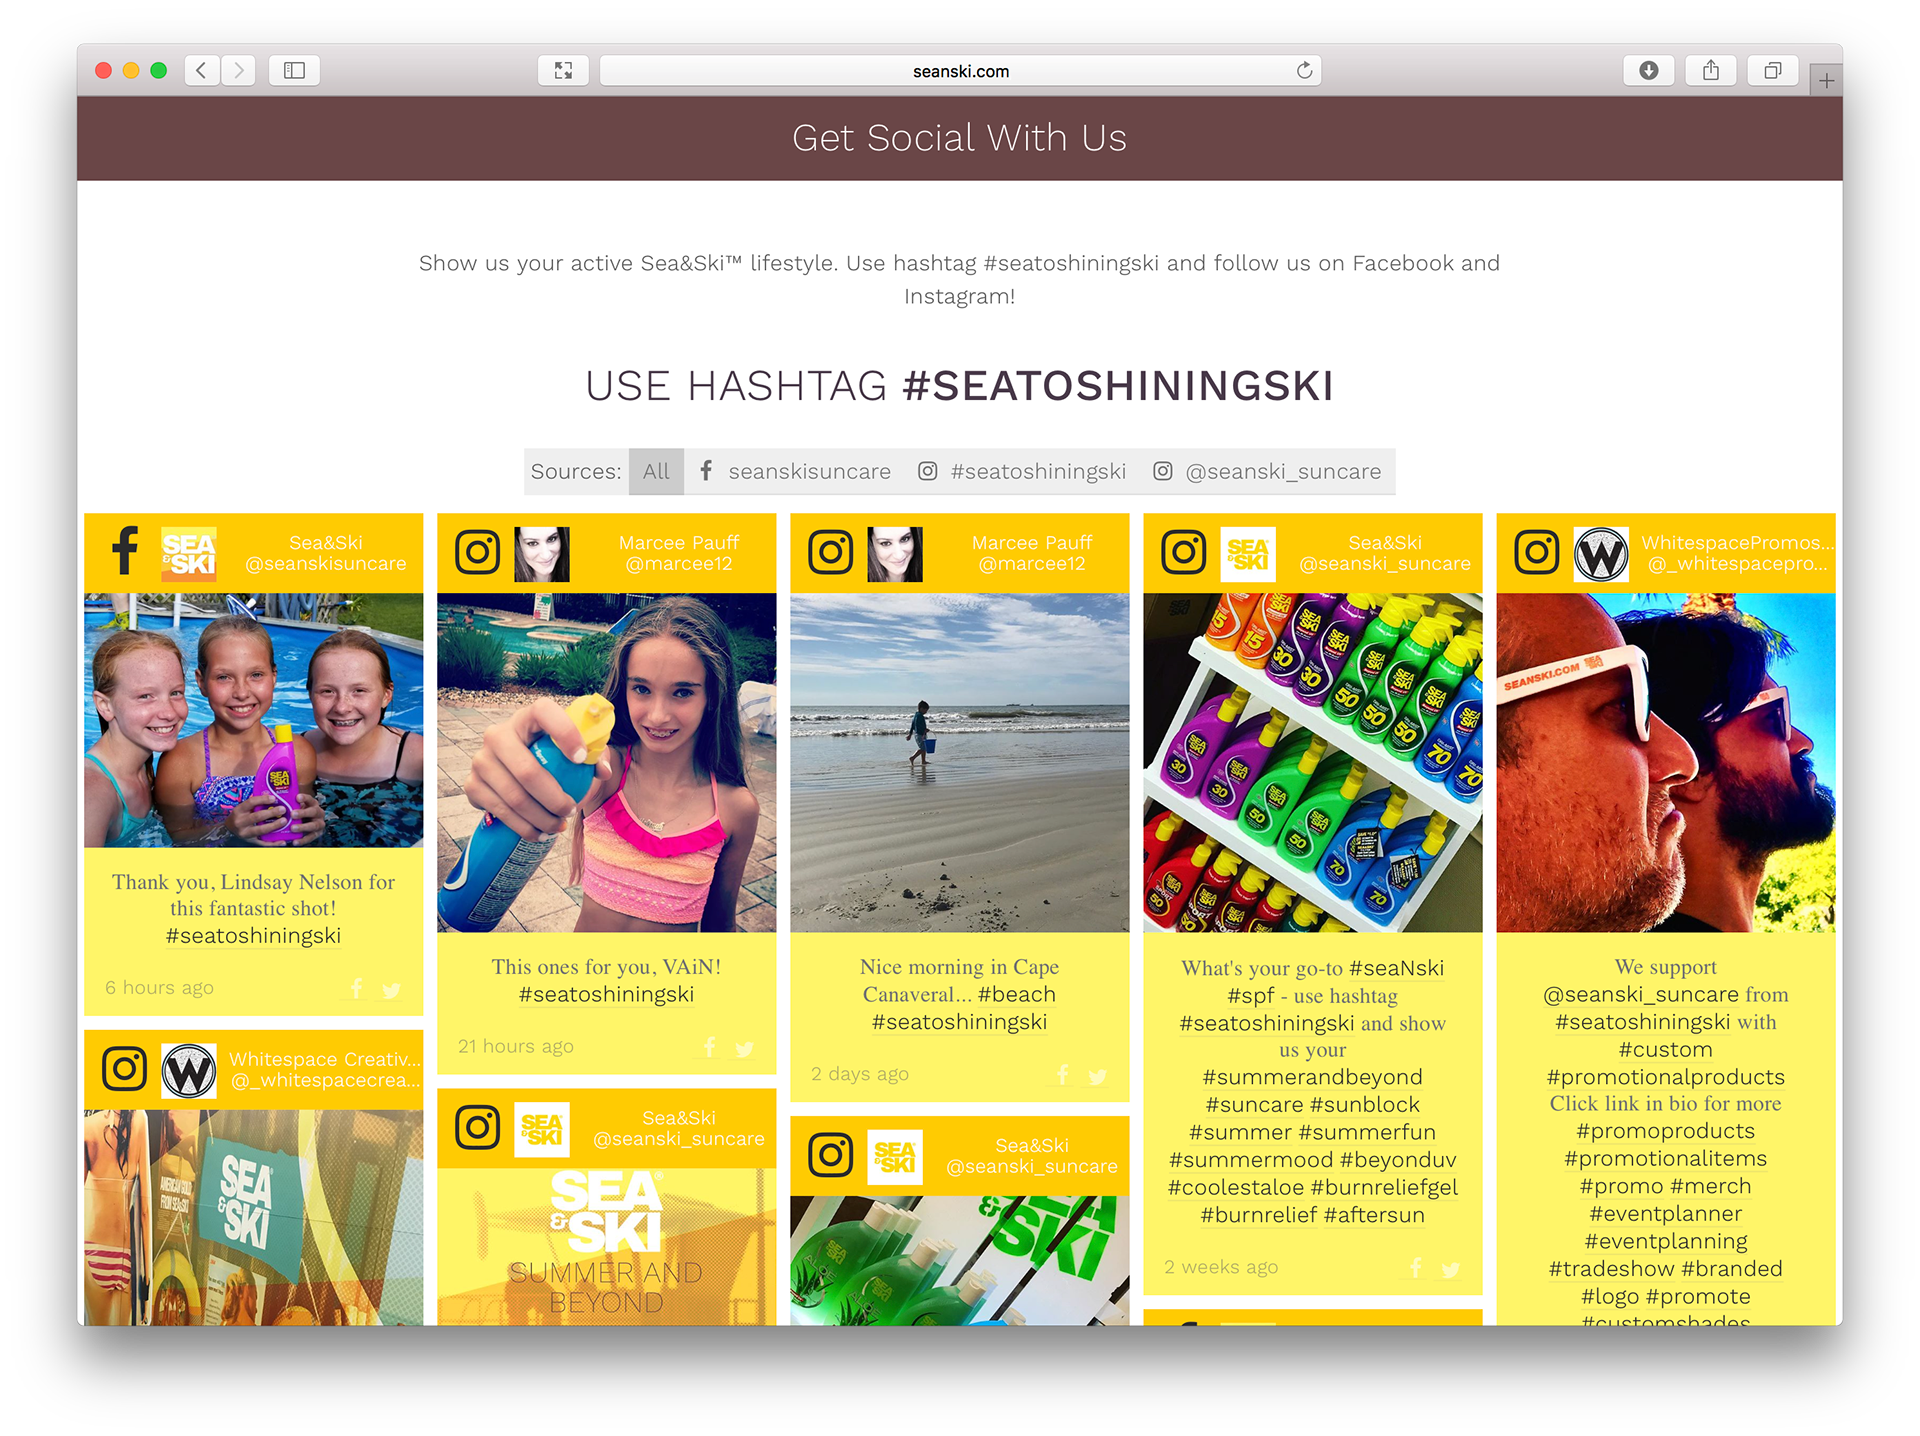Viewport: 1920px width, 1436px height.
Task: Open the Safari downloads icon
Action: pyautogui.click(x=1649, y=70)
